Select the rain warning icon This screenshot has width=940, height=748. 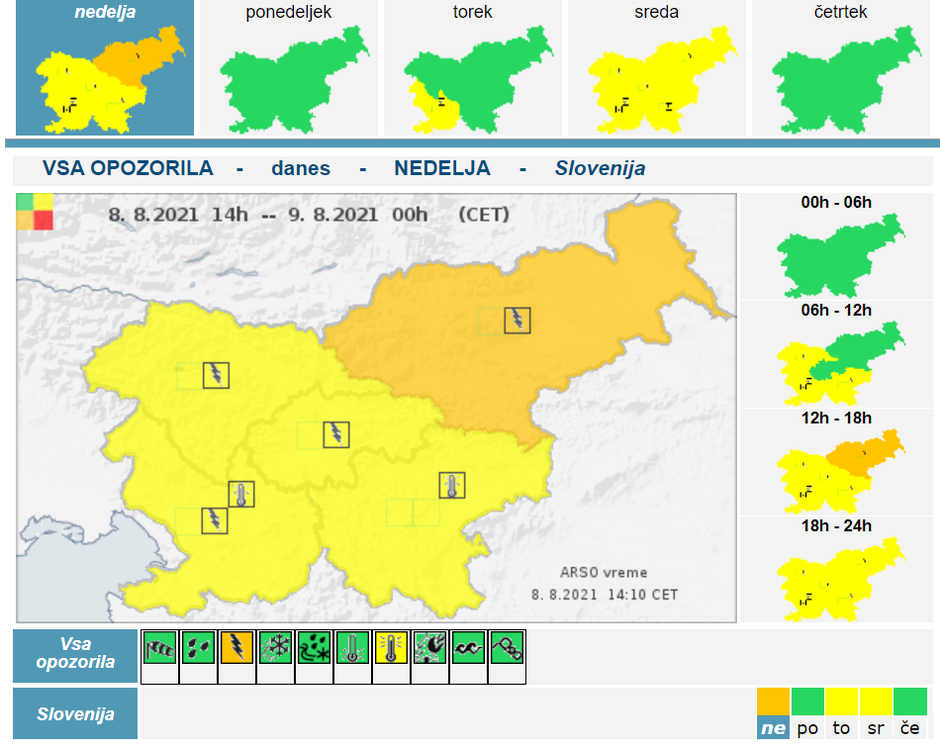click(x=199, y=655)
